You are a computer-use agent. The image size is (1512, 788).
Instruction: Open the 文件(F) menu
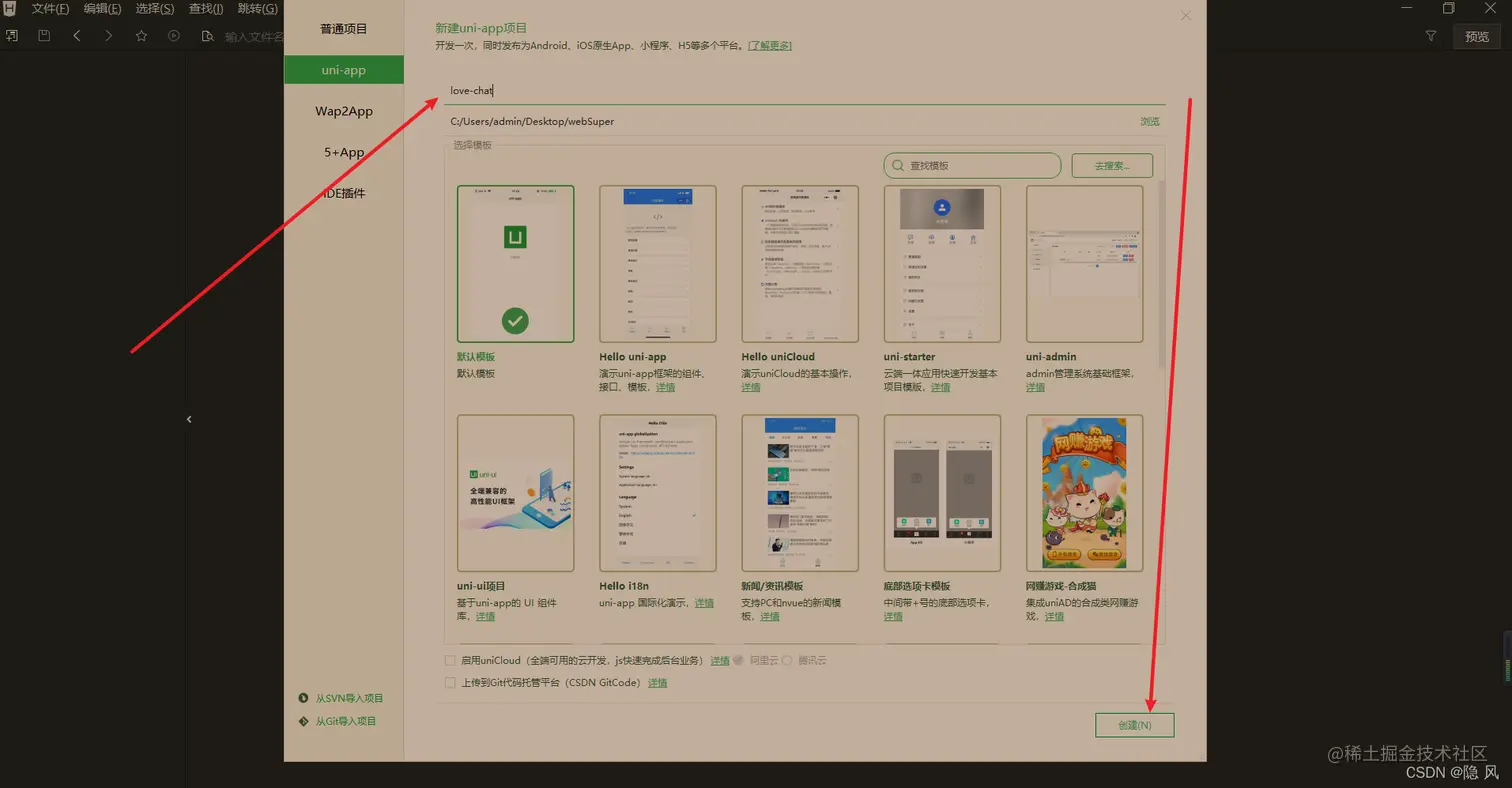(x=50, y=9)
